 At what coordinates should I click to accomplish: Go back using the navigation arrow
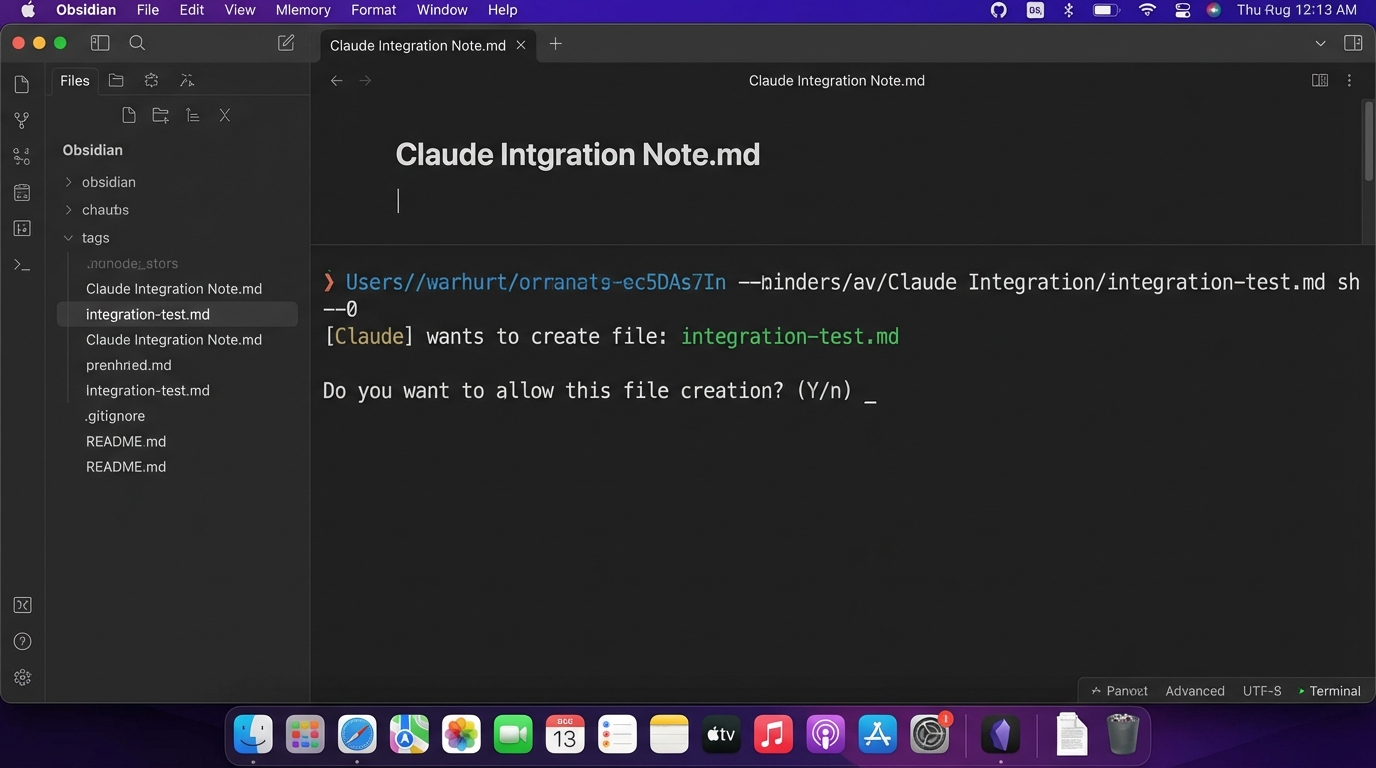click(x=337, y=80)
